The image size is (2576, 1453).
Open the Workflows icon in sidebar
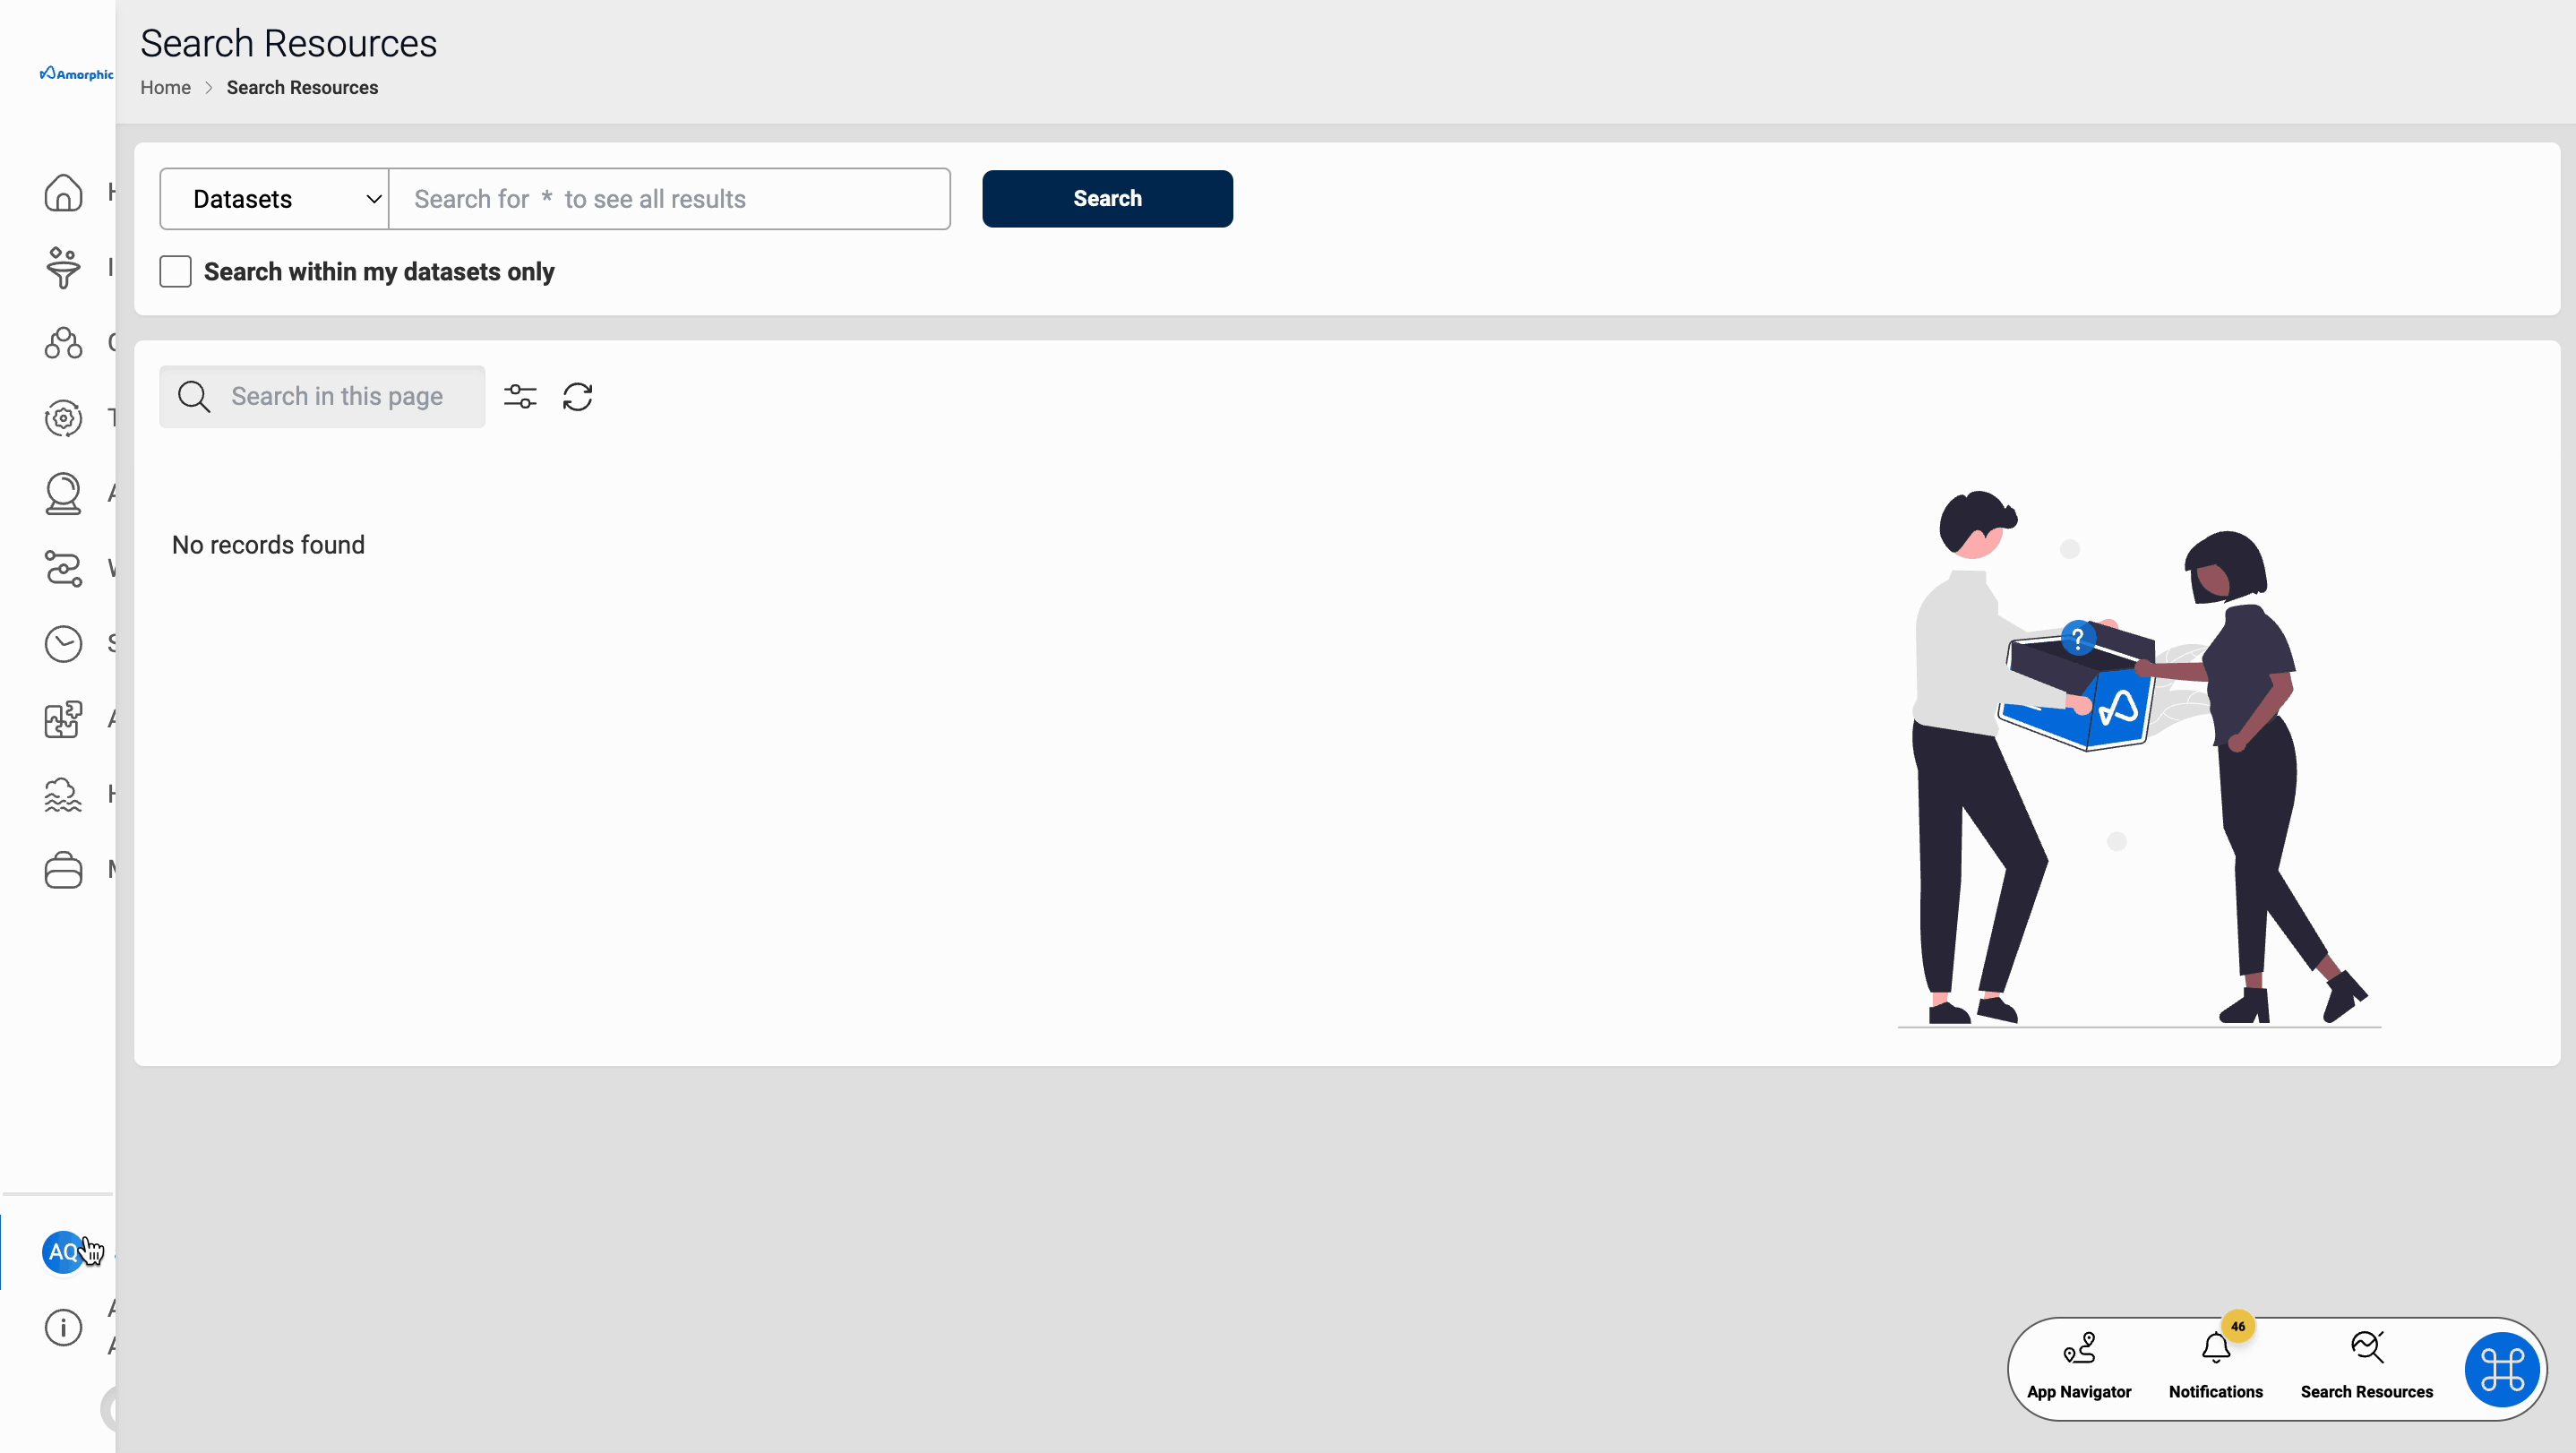(64, 568)
